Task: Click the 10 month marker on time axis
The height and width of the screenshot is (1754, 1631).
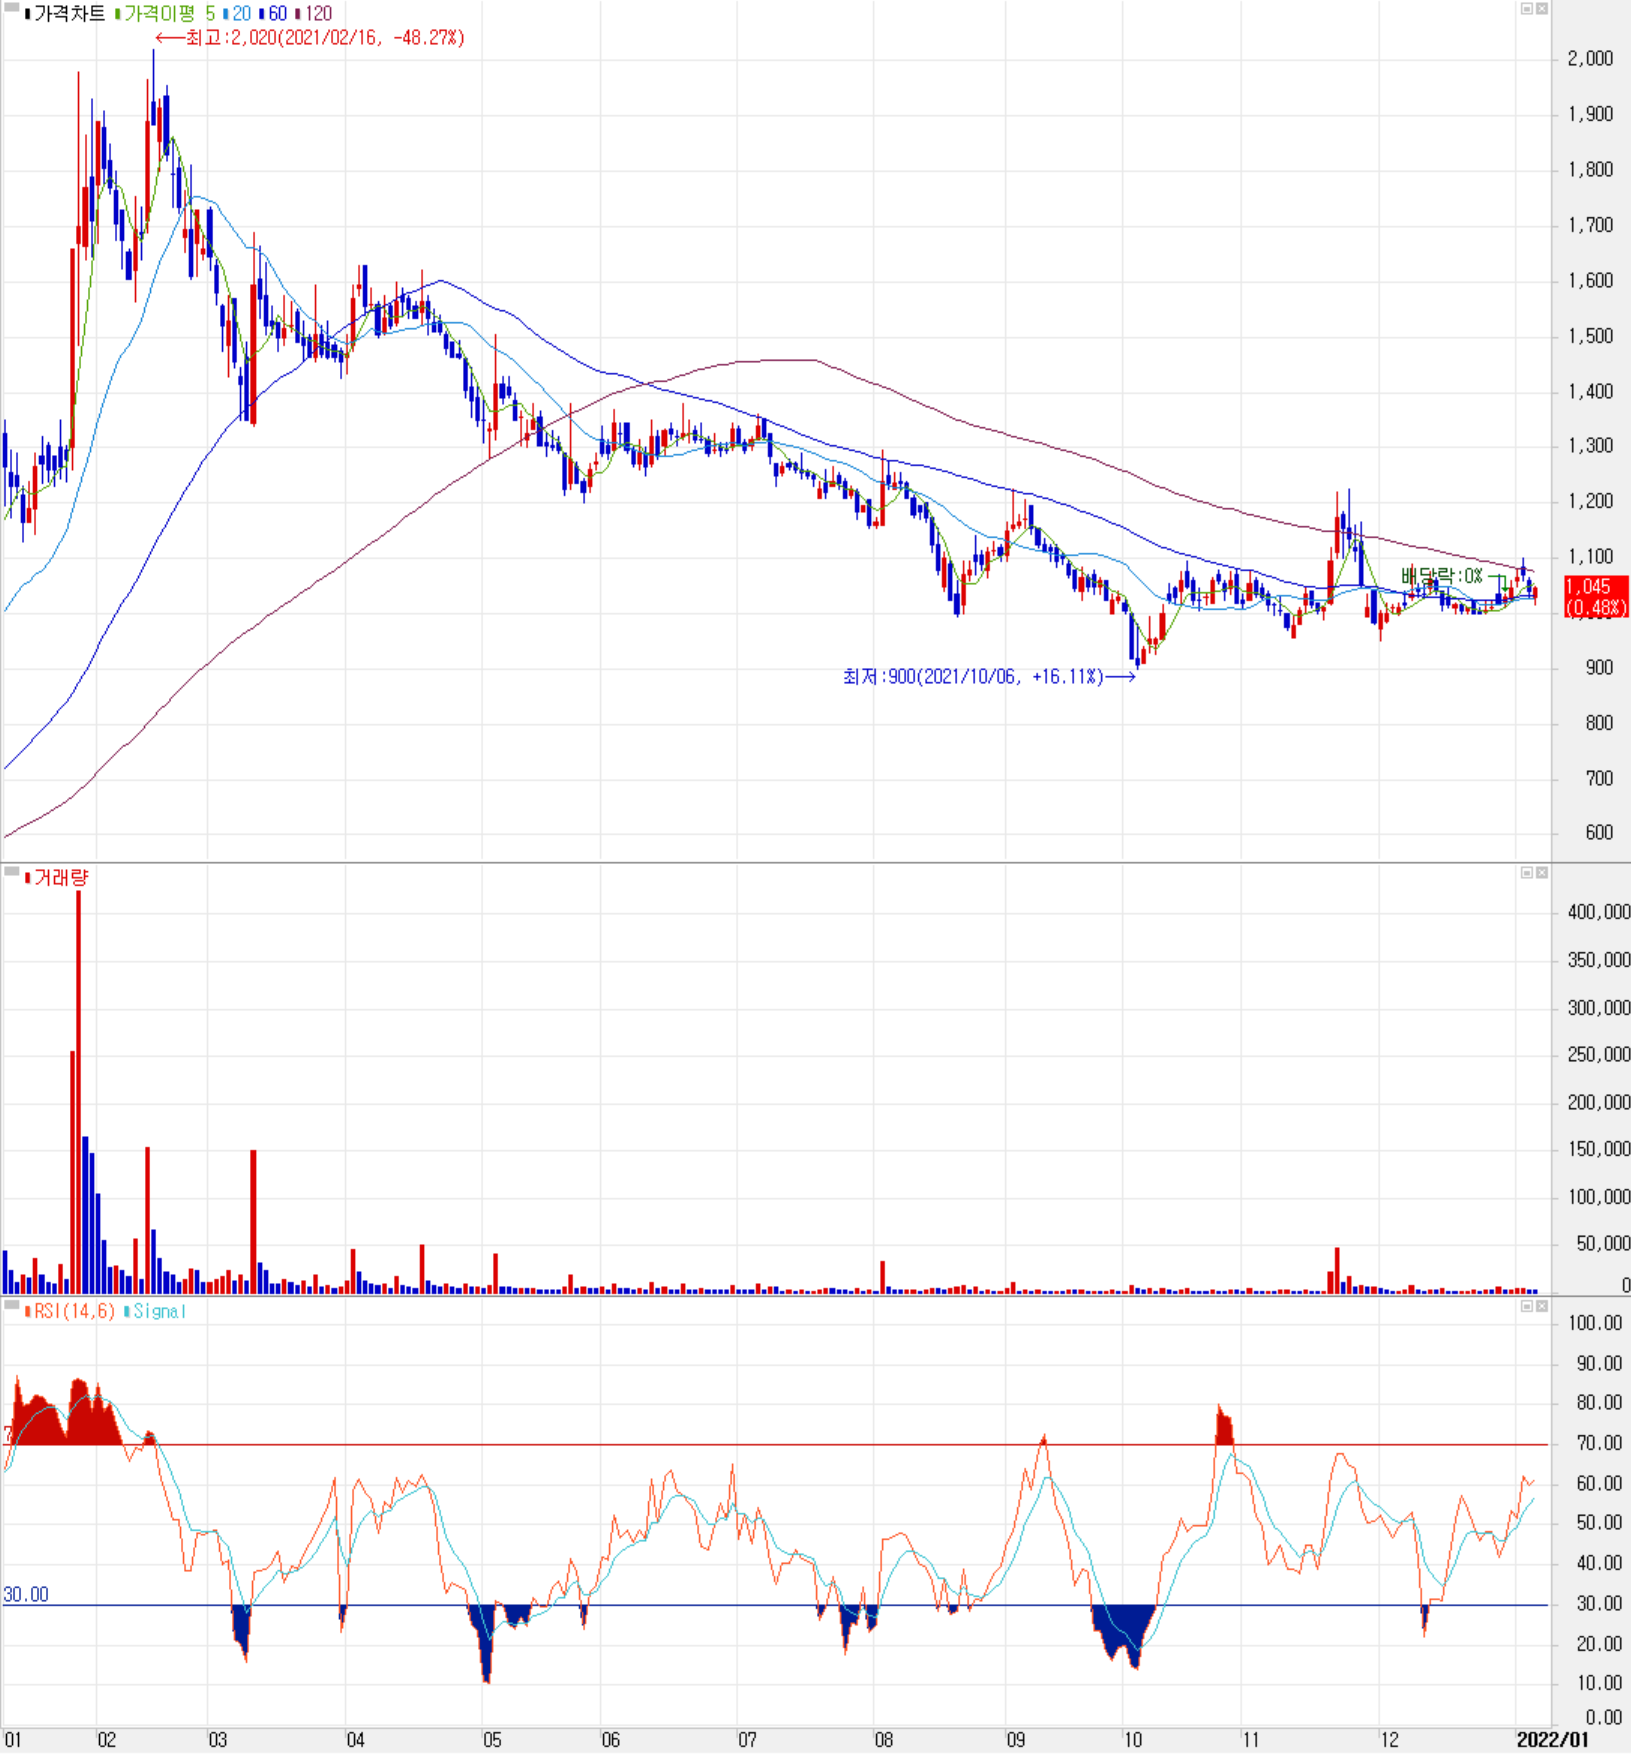Action: coord(1132,1740)
